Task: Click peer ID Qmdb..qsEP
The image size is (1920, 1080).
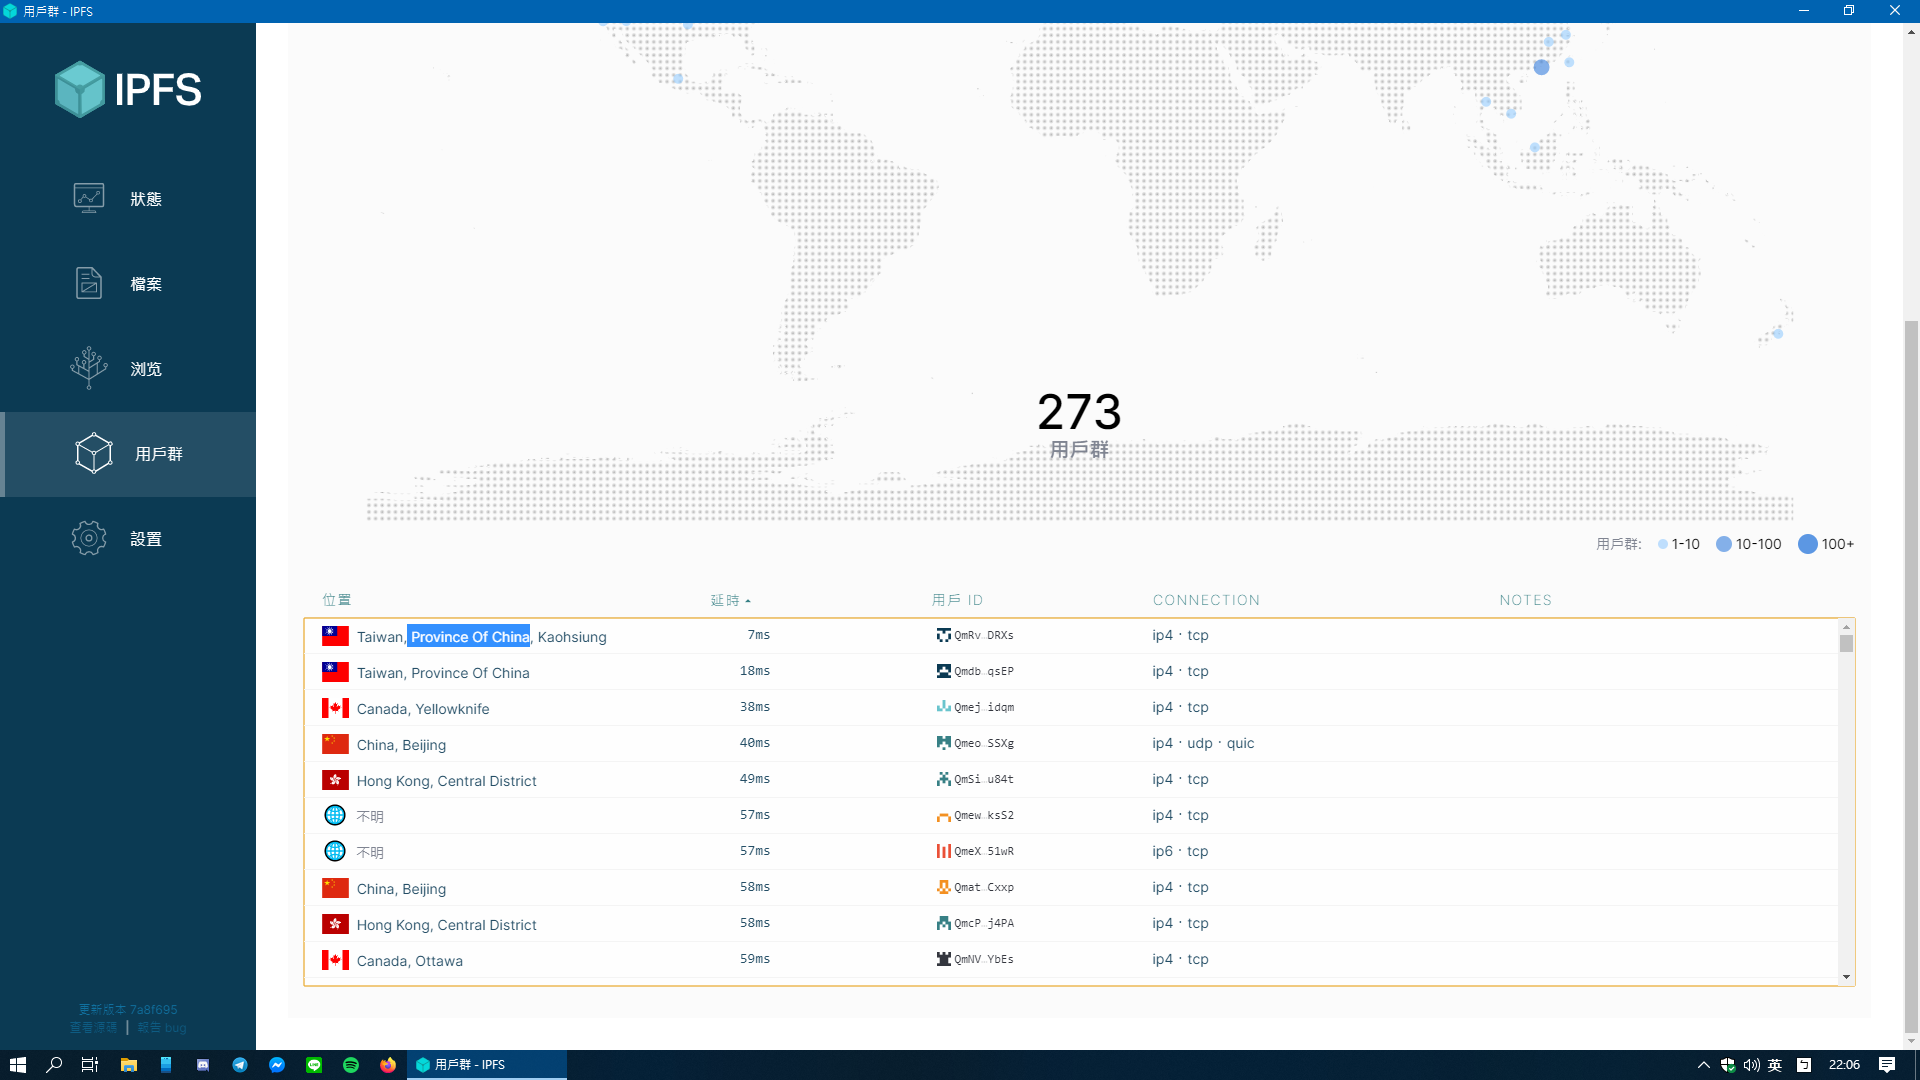Action: [x=984, y=671]
